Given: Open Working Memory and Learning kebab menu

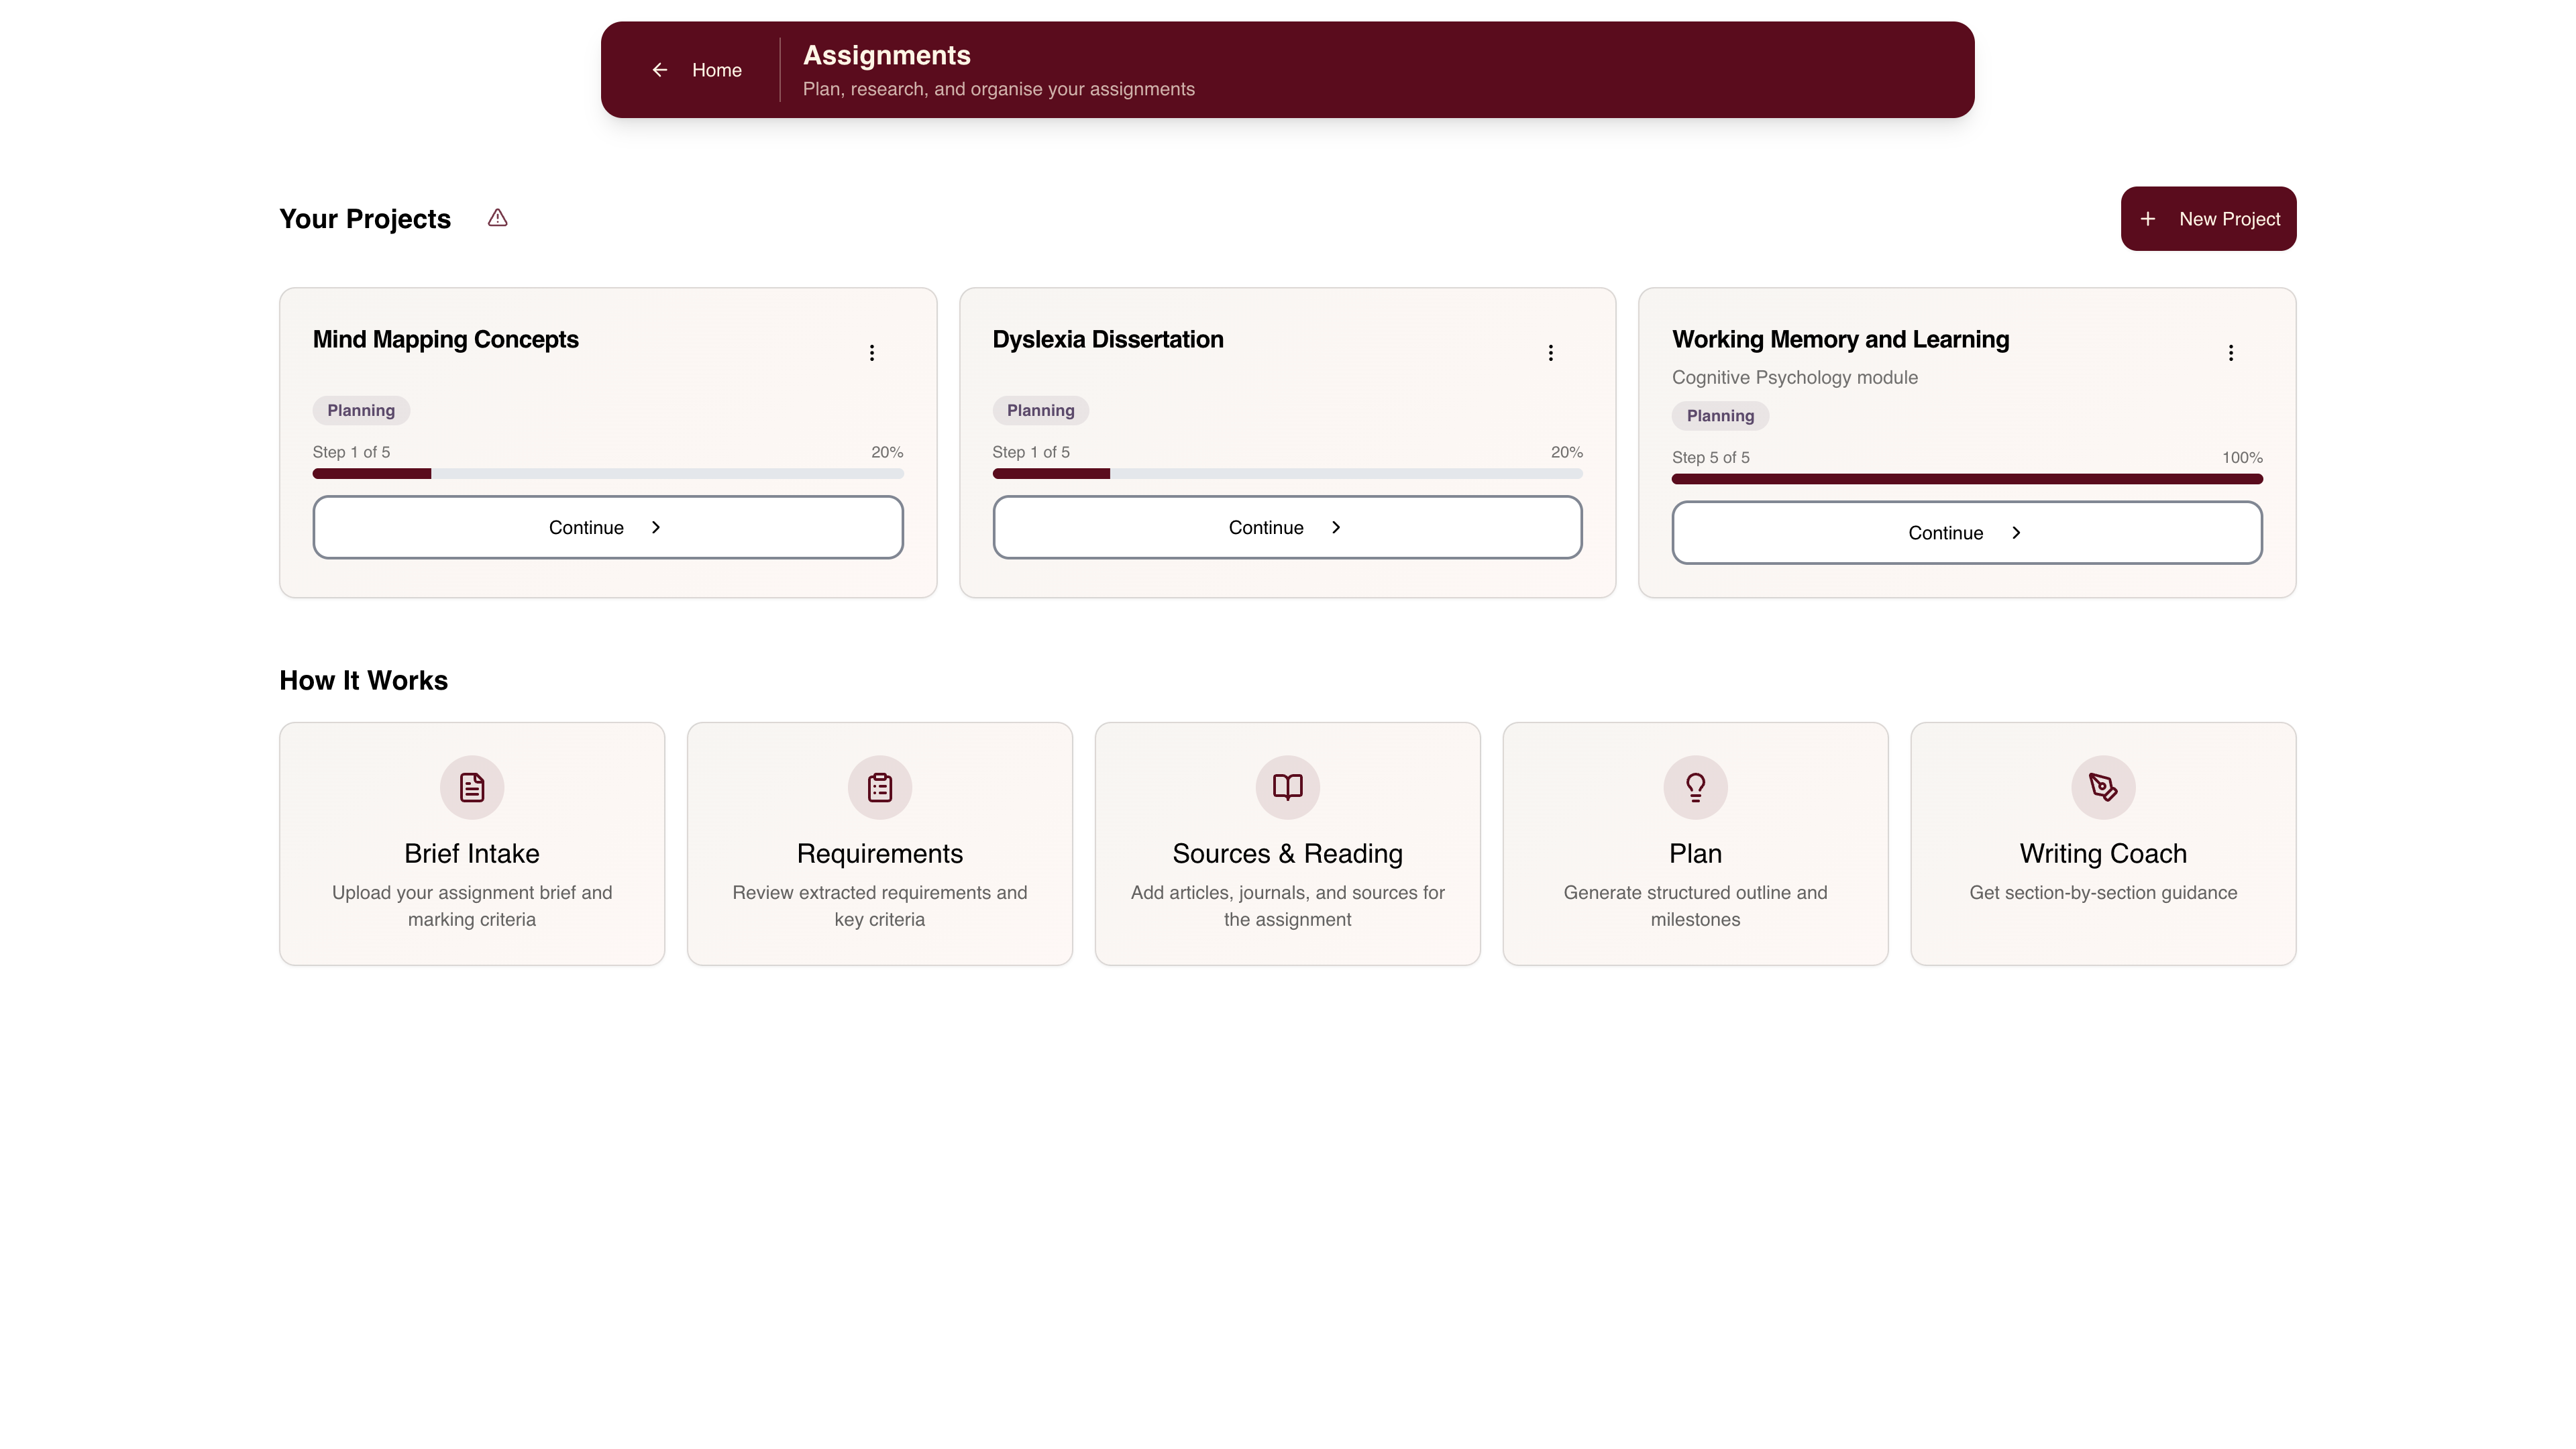Looking at the screenshot, I should (2231, 353).
